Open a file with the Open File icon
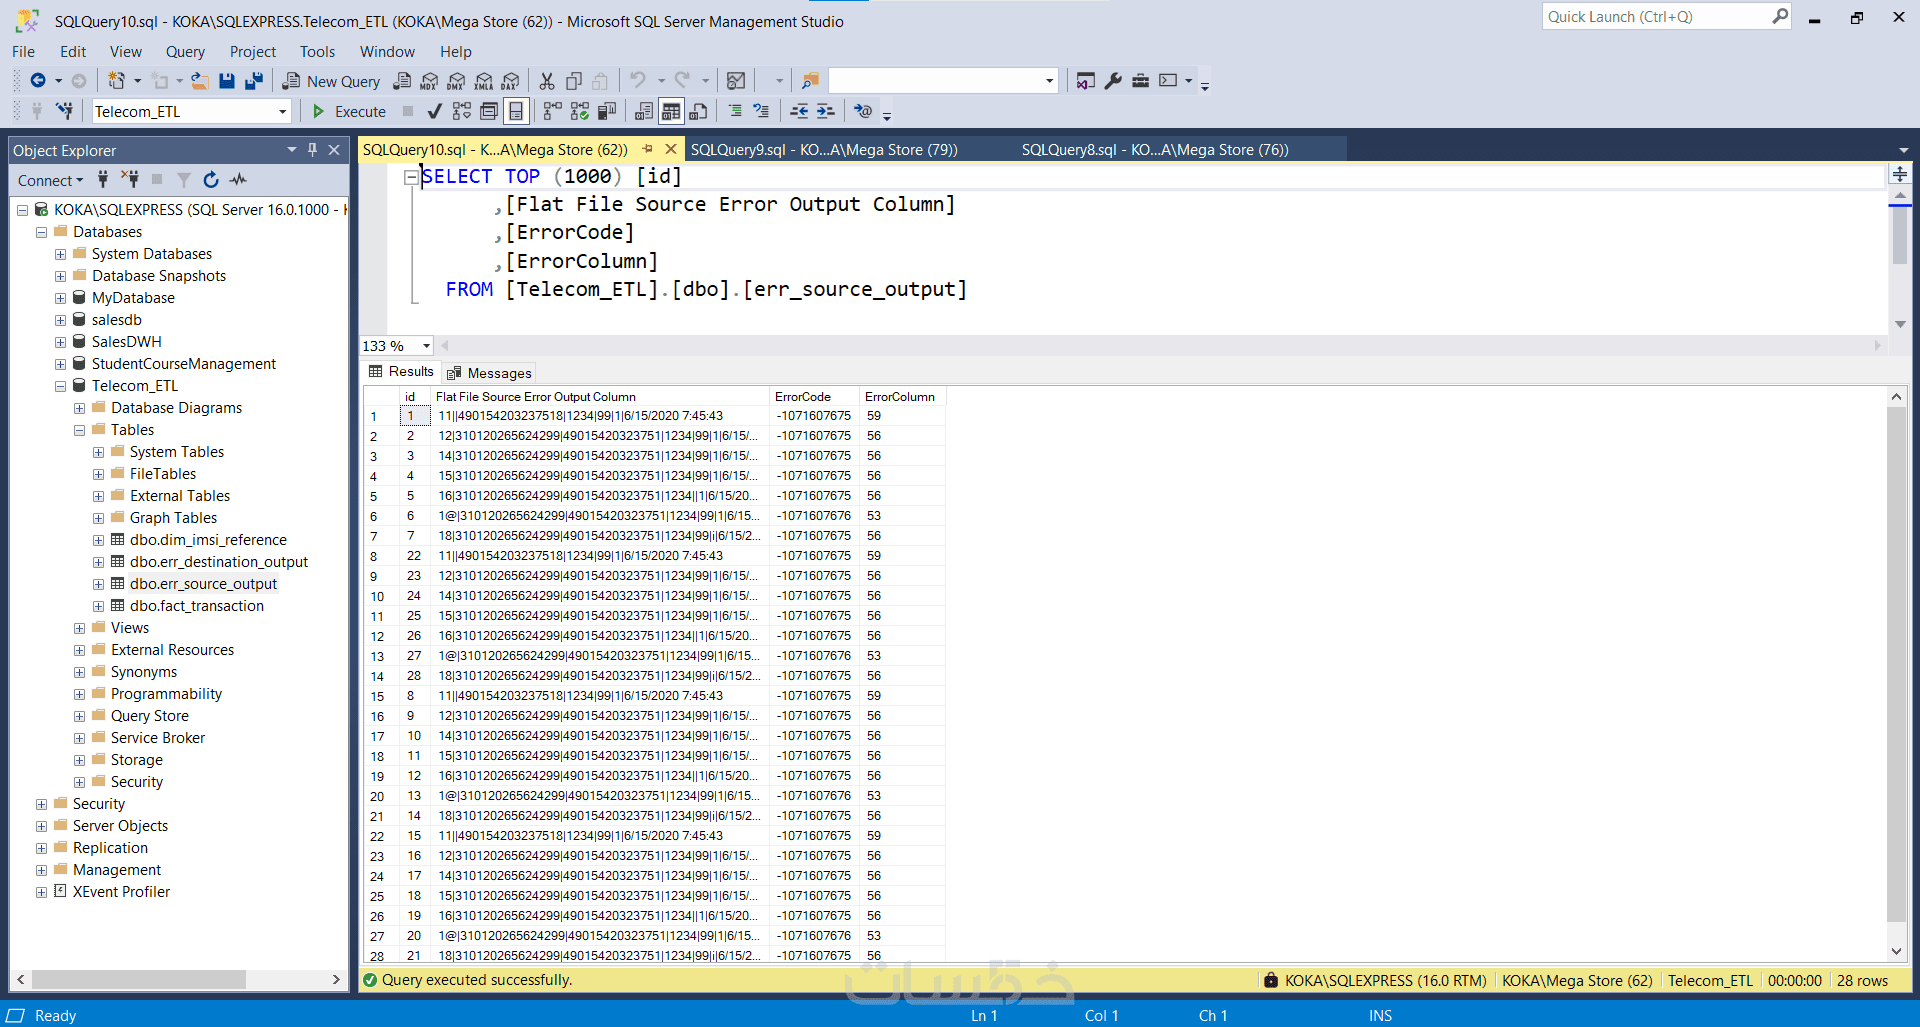Image resolution: width=1920 pixels, height=1027 pixels. pos(200,81)
